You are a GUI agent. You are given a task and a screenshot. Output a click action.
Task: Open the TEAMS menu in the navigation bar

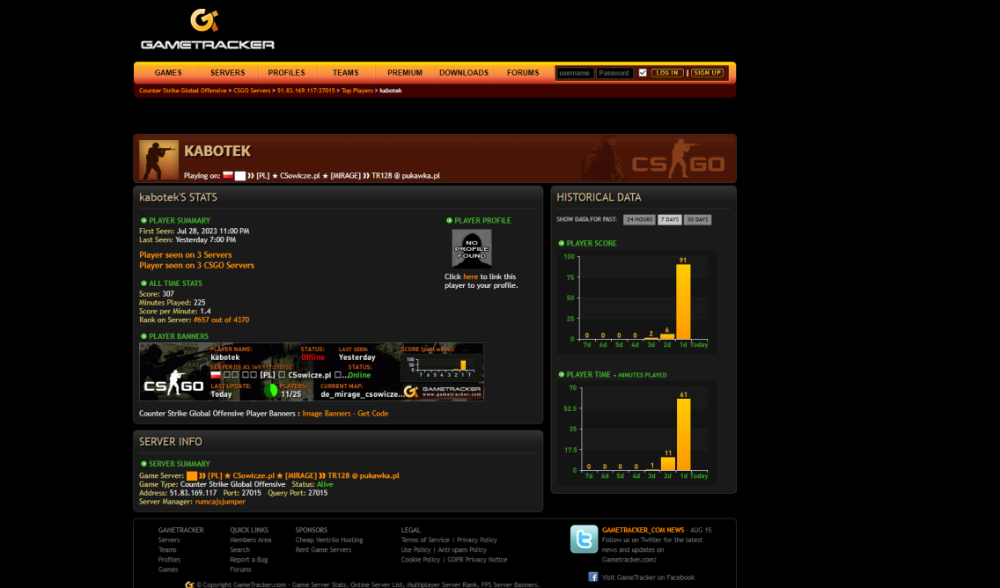tap(346, 73)
